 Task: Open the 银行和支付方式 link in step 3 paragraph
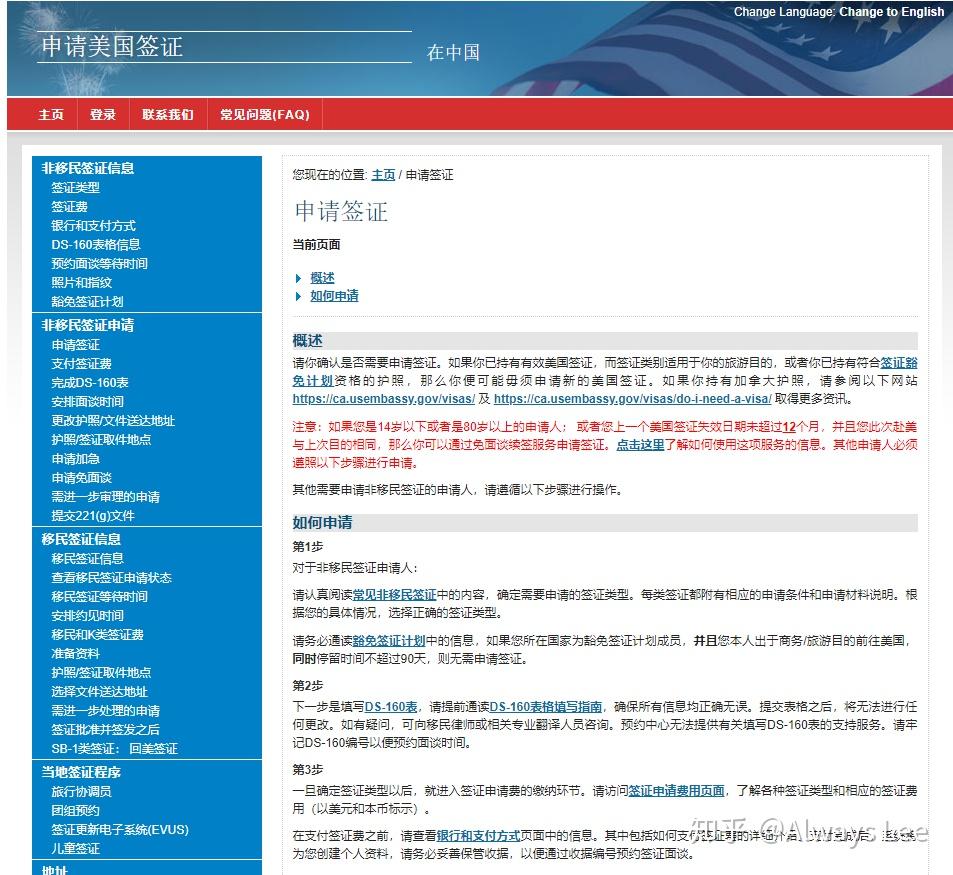pos(478,836)
